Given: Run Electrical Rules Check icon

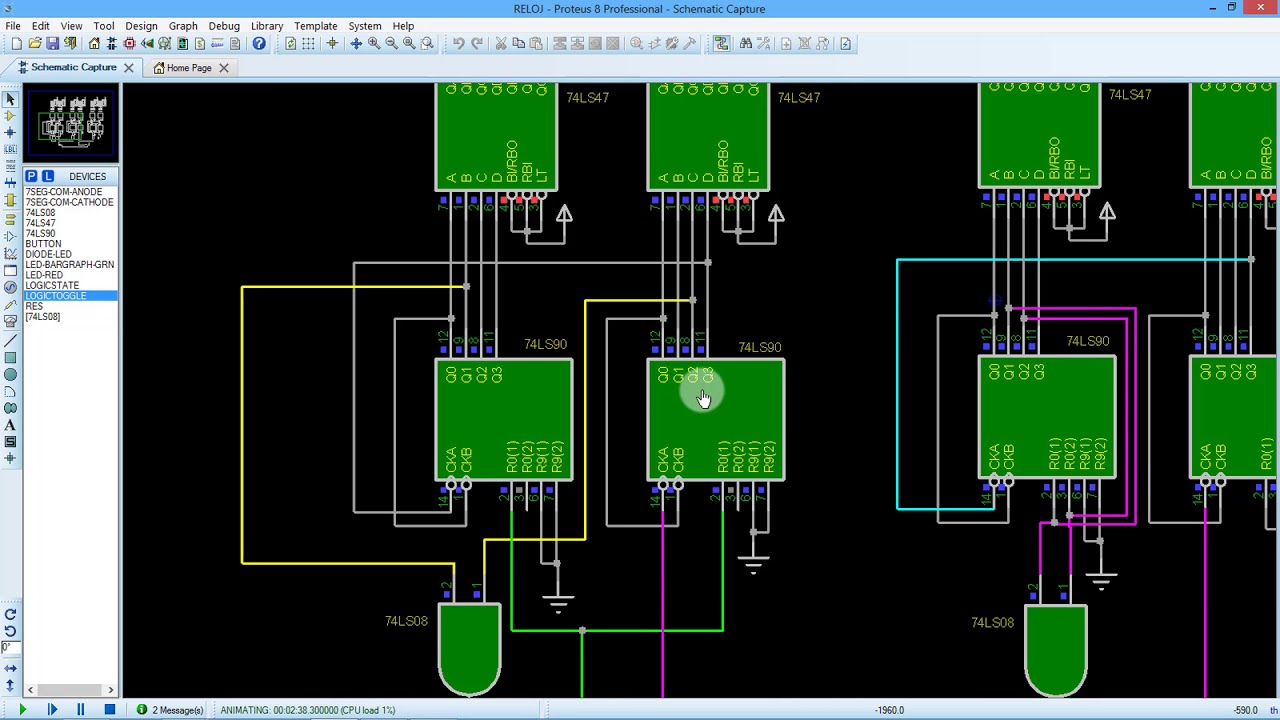Looking at the screenshot, I should click(x=846, y=43).
